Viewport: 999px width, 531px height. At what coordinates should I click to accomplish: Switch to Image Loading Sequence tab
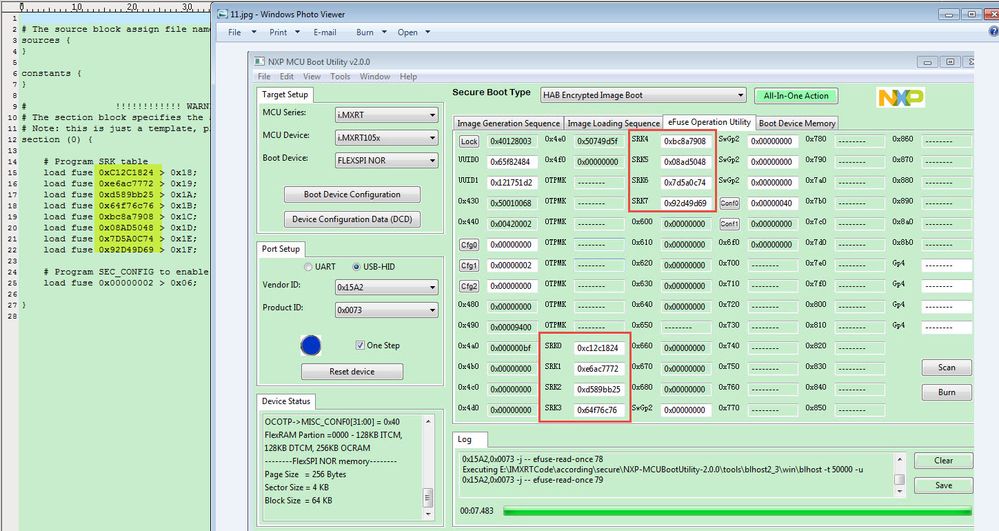[614, 123]
